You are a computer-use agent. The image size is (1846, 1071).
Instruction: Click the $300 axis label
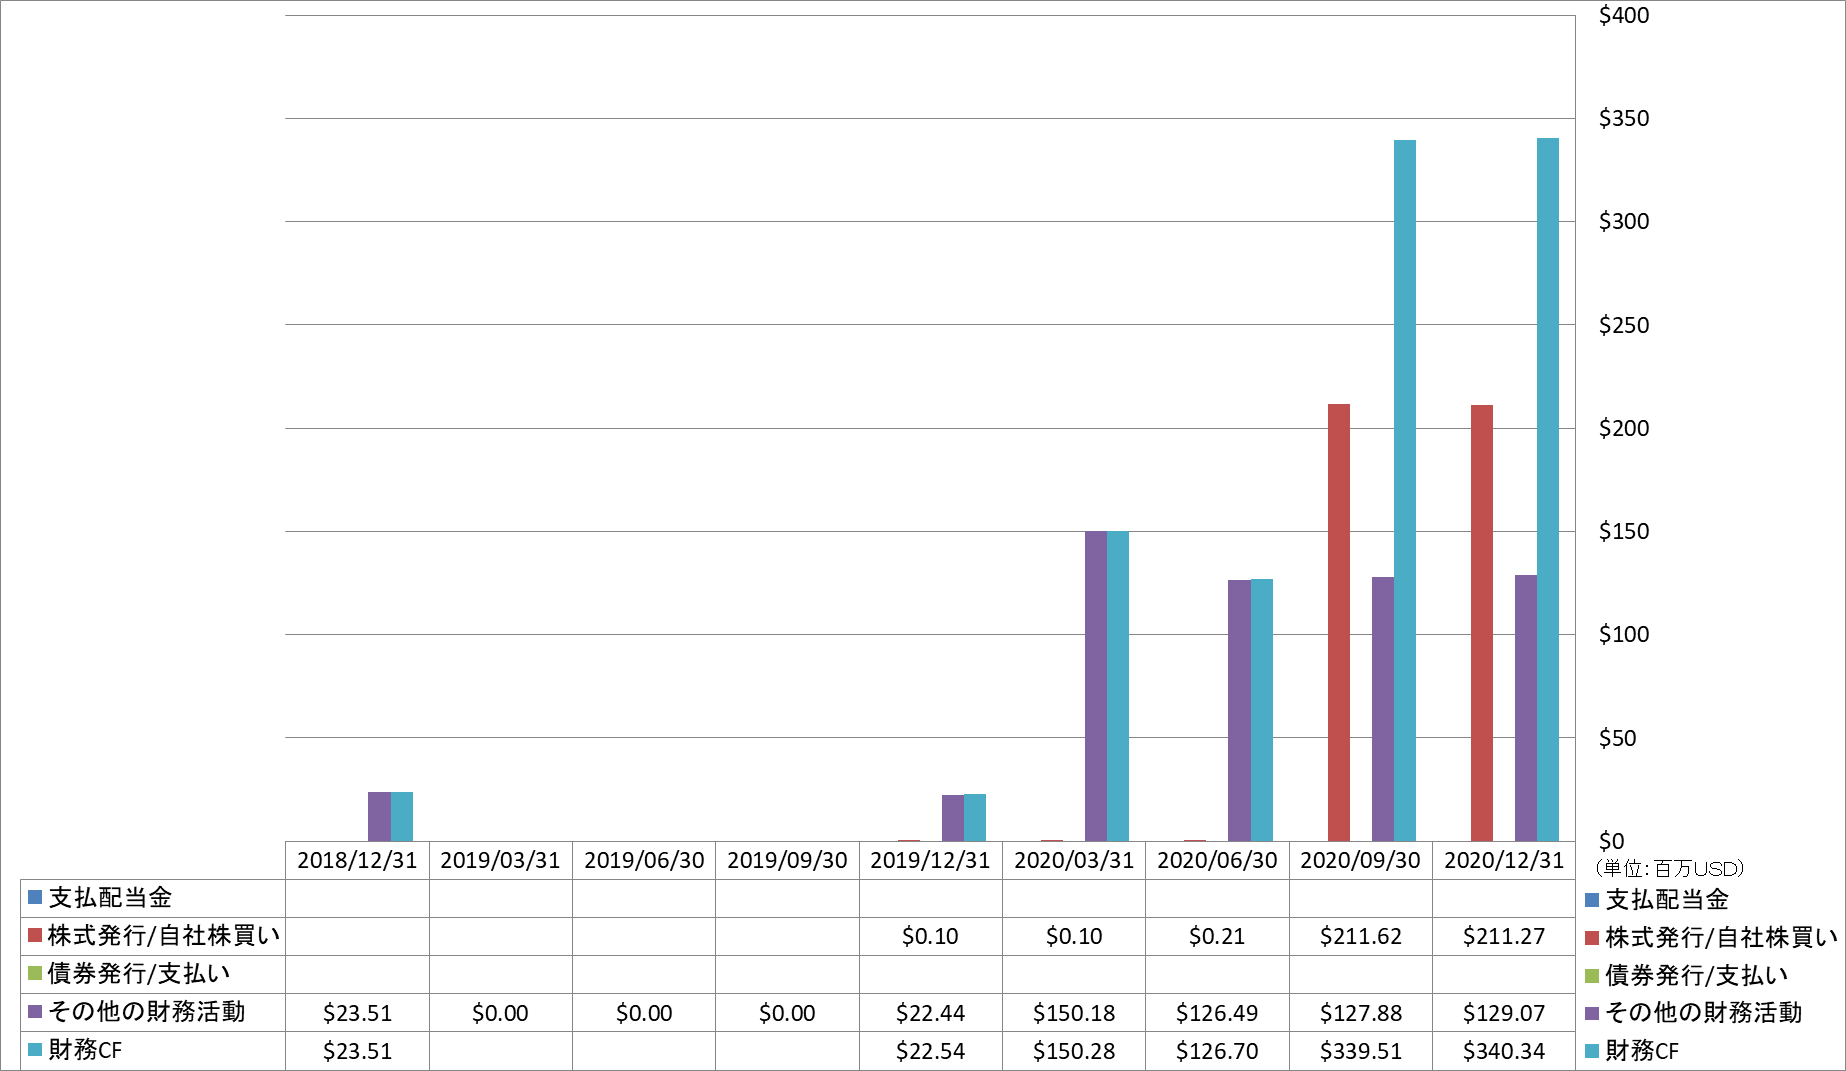point(1624,221)
